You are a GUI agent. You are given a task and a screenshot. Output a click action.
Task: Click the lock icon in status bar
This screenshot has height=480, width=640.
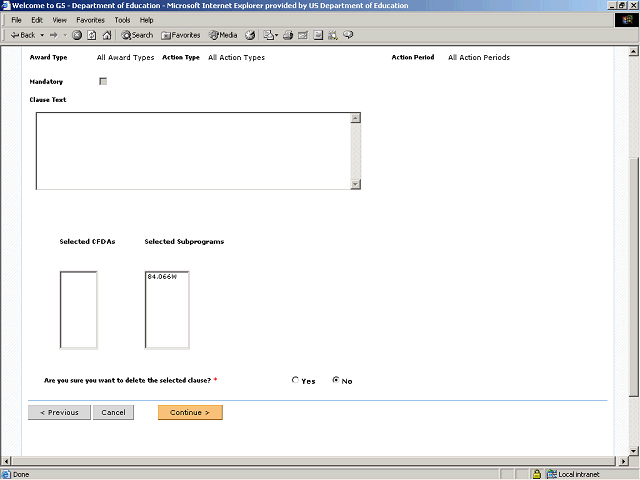pos(537,474)
